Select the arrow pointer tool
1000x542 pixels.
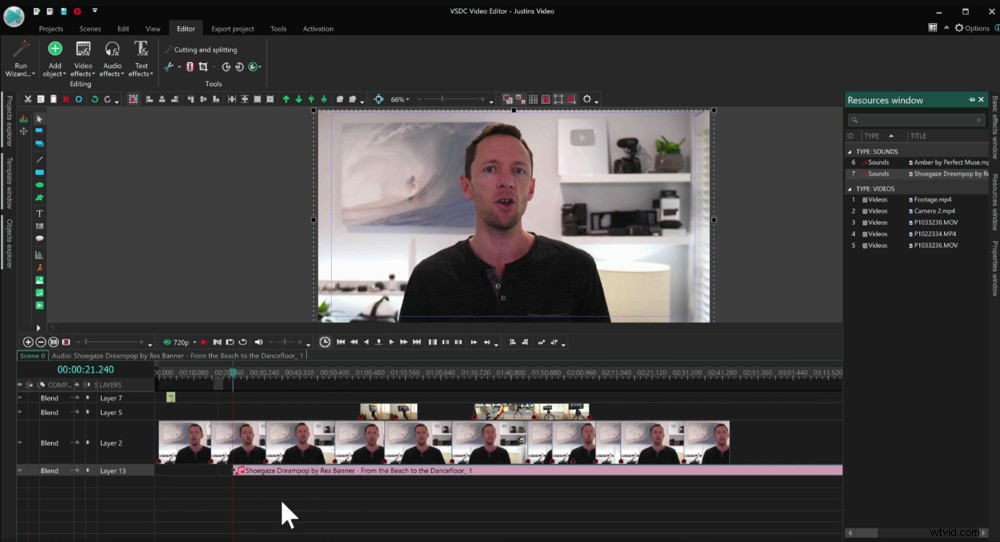click(39, 119)
